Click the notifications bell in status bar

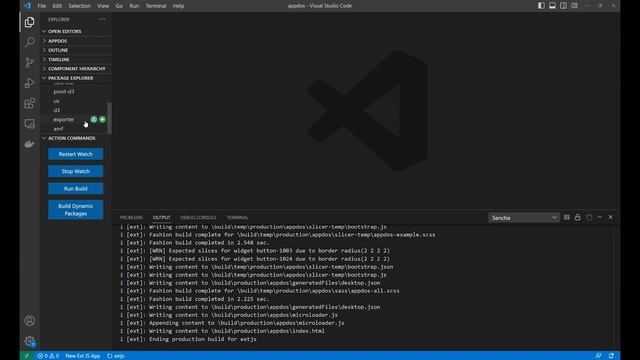[611, 356]
